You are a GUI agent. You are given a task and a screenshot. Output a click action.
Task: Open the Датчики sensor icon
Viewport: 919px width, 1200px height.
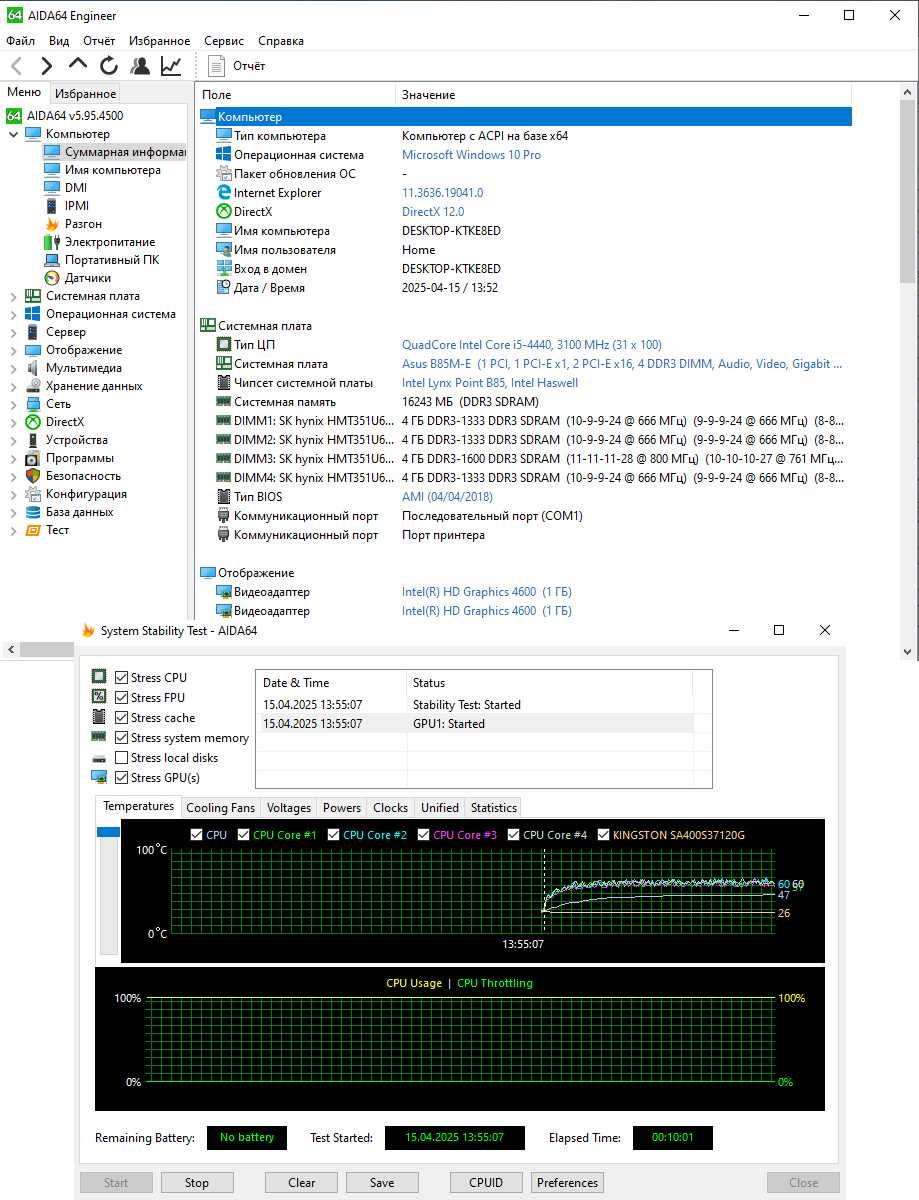pos(52,278)
